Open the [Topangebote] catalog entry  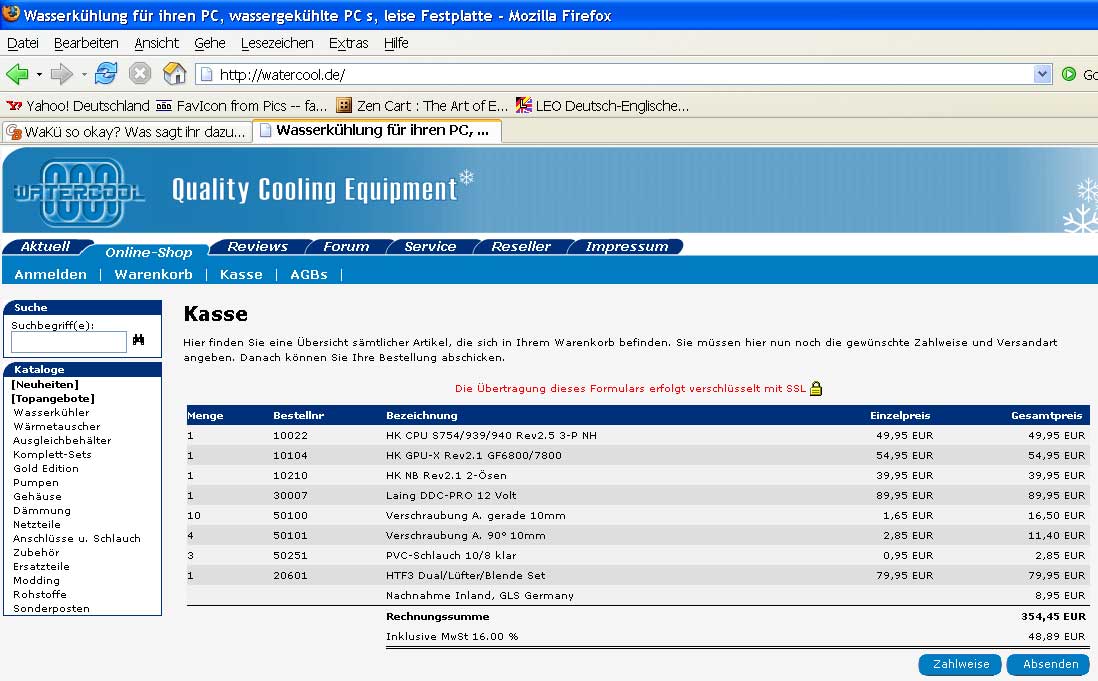click(53, 398)
